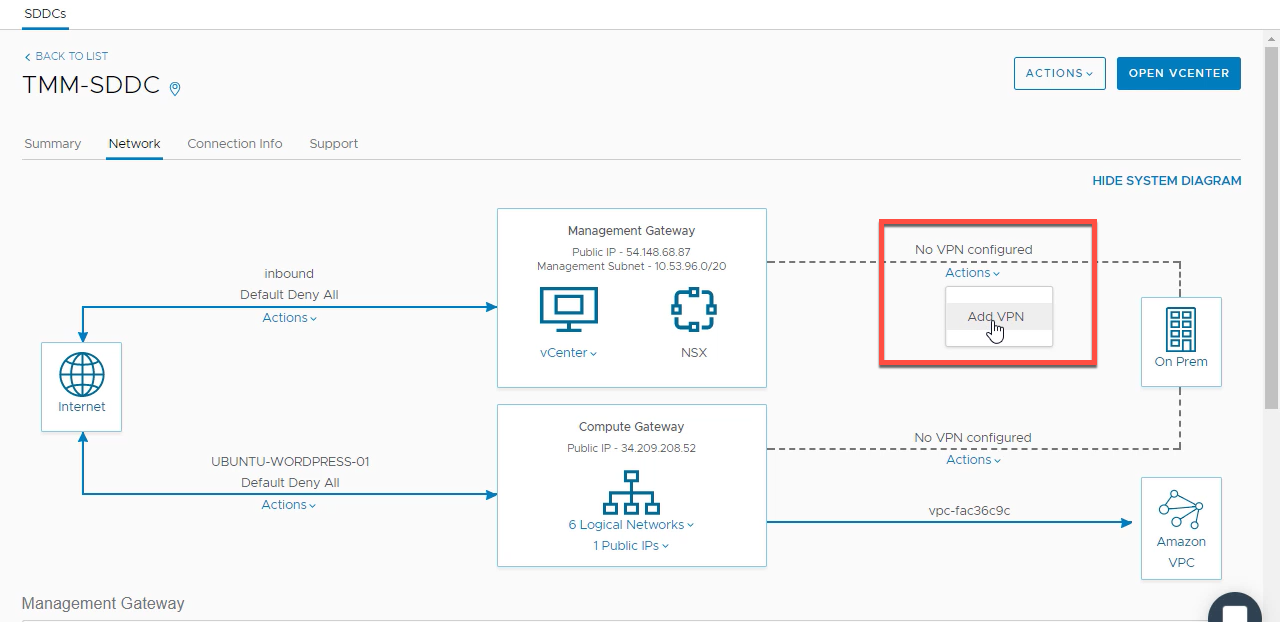1280x622 pixels.
Task: Click HIDE SYSTEM DIAGRAM link
Action: tap(1166, 181)
